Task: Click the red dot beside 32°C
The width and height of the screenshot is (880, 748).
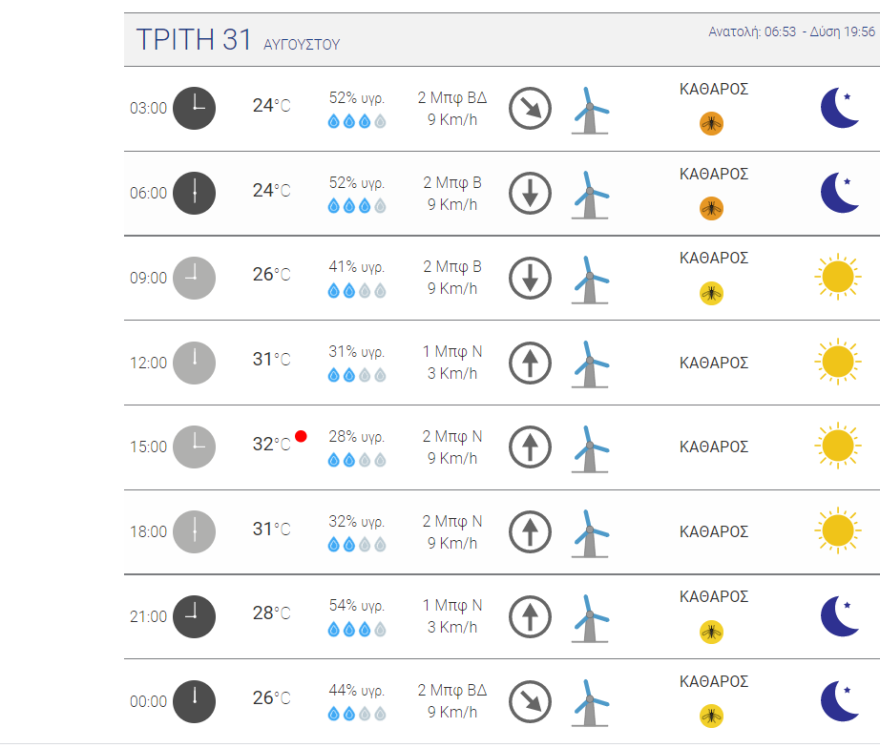Action: coord(301,437)
